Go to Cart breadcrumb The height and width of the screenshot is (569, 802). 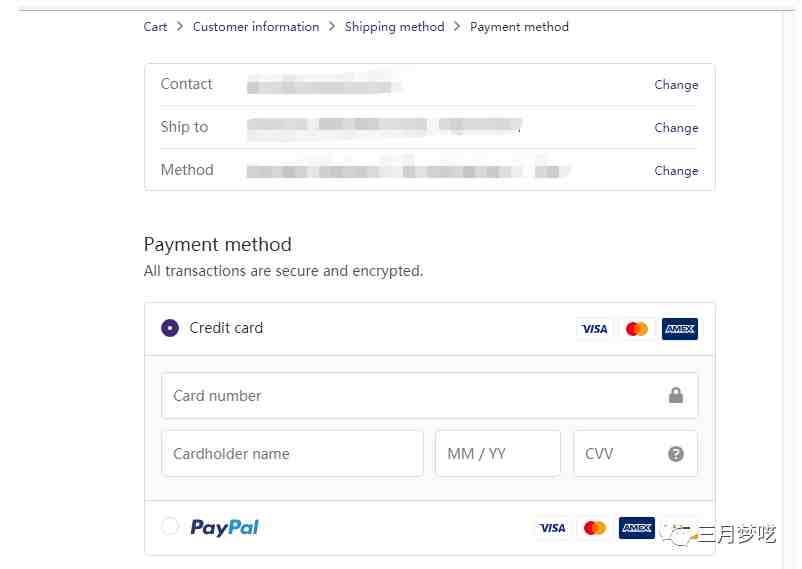click(155, 27)
